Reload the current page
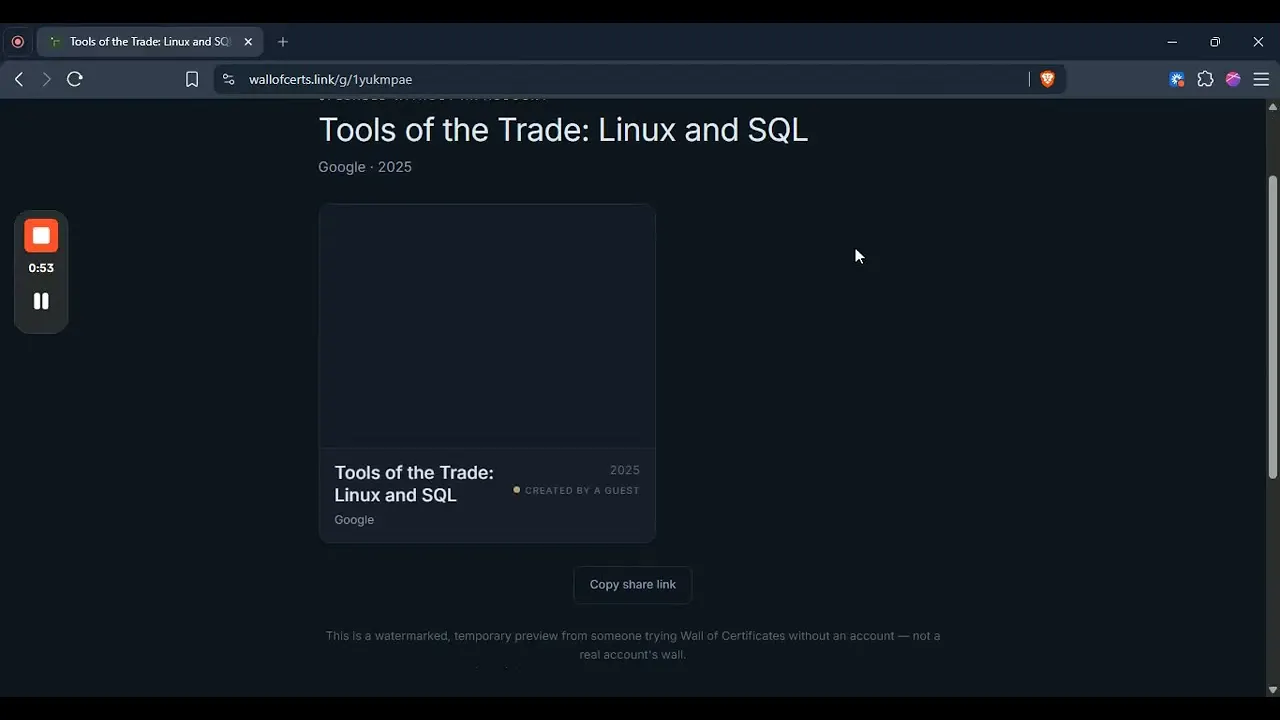The image size is (1280, 720). point(74,79)
